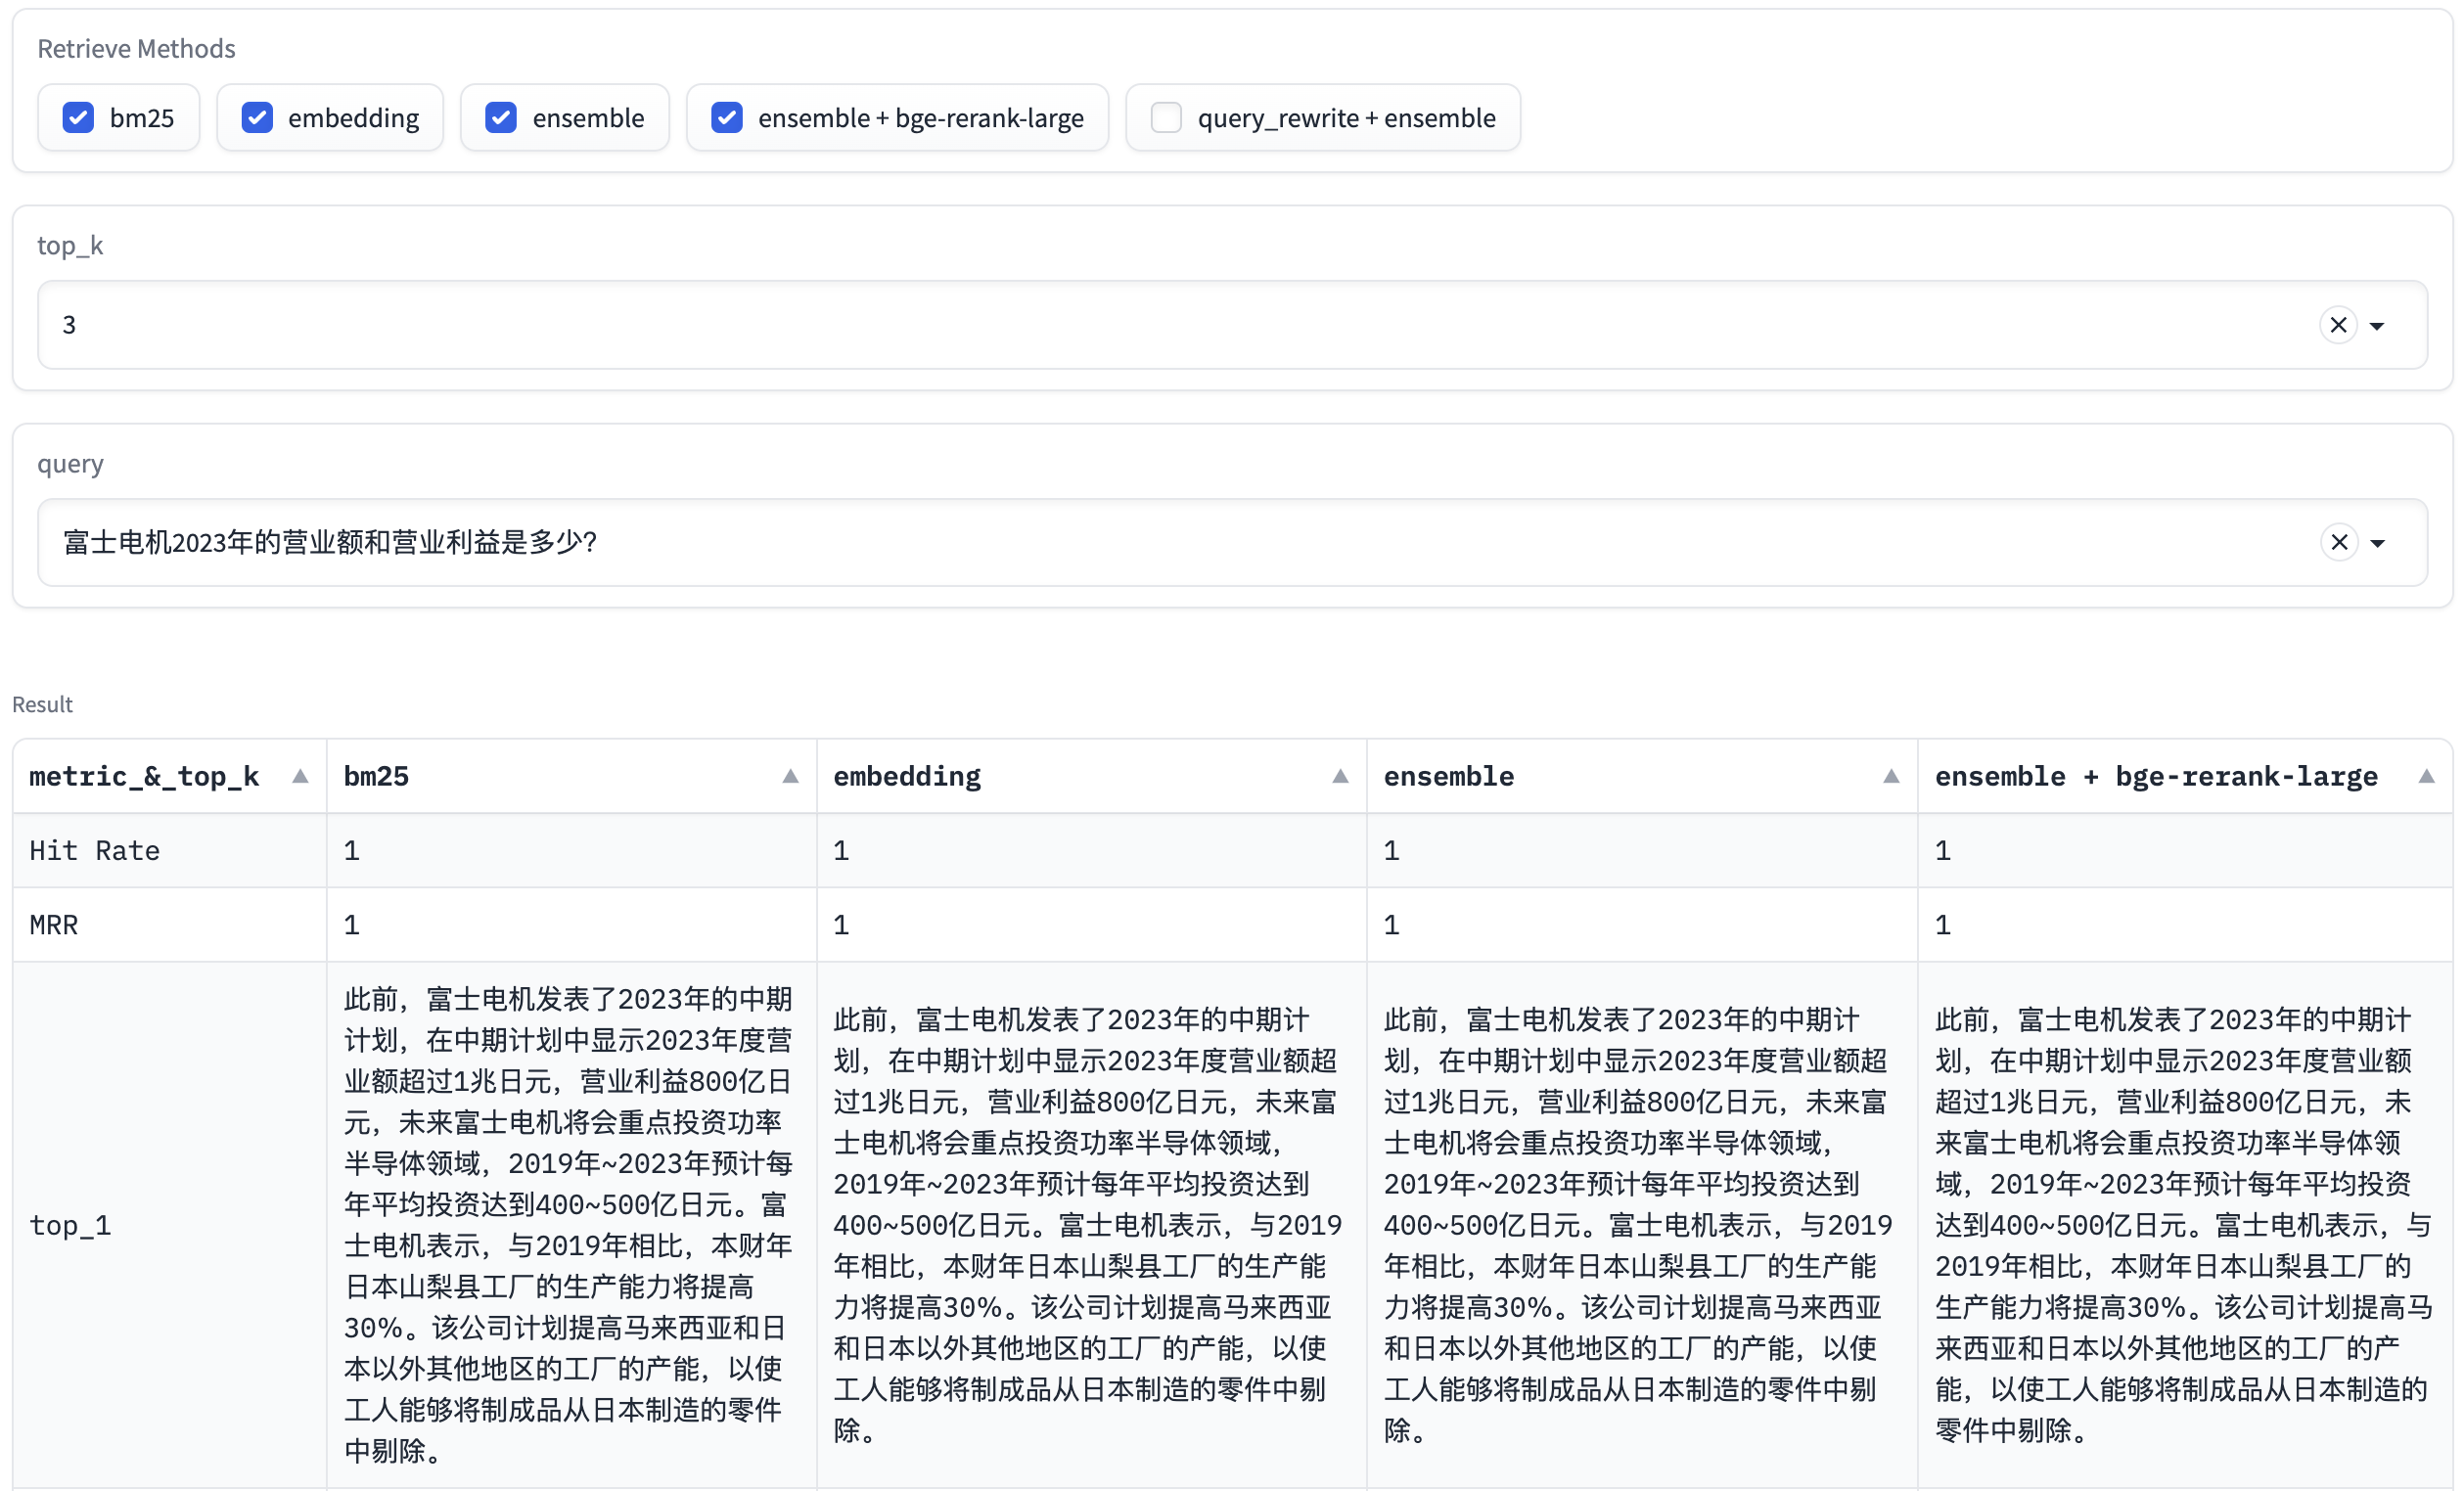
Task: Sort the bm25 column arrow
Action: pos(790,776)
